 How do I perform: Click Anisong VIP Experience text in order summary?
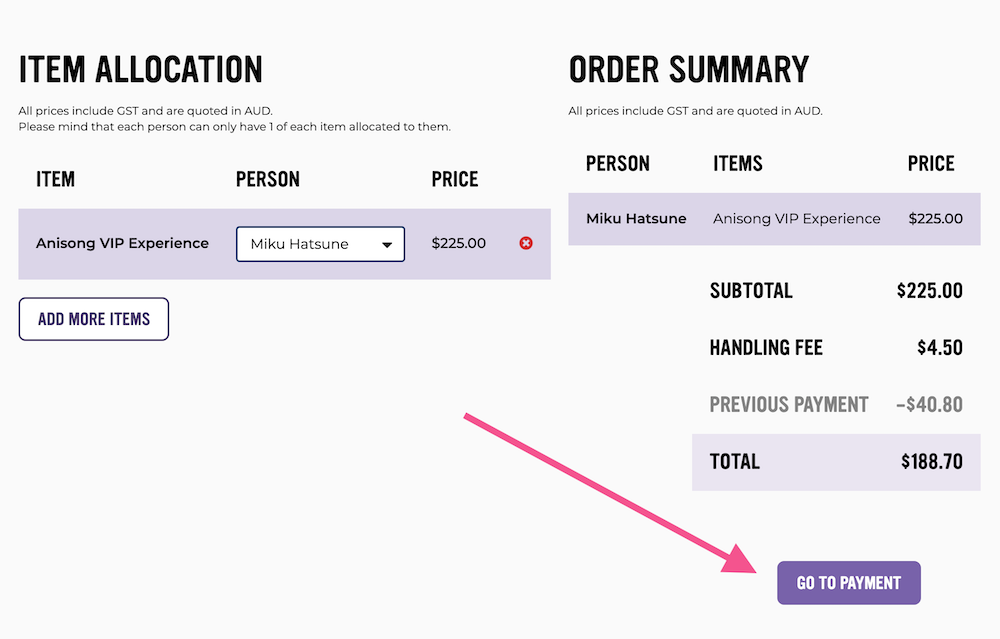point(797,218)
